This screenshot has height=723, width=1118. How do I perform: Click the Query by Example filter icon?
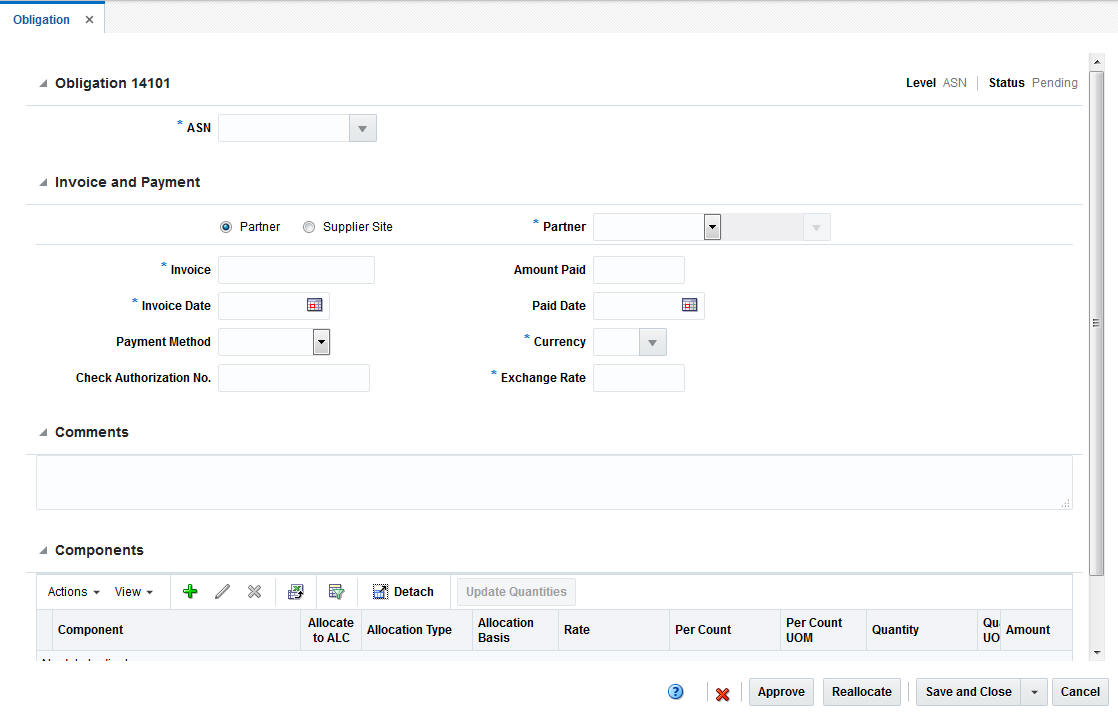(337, 592)
